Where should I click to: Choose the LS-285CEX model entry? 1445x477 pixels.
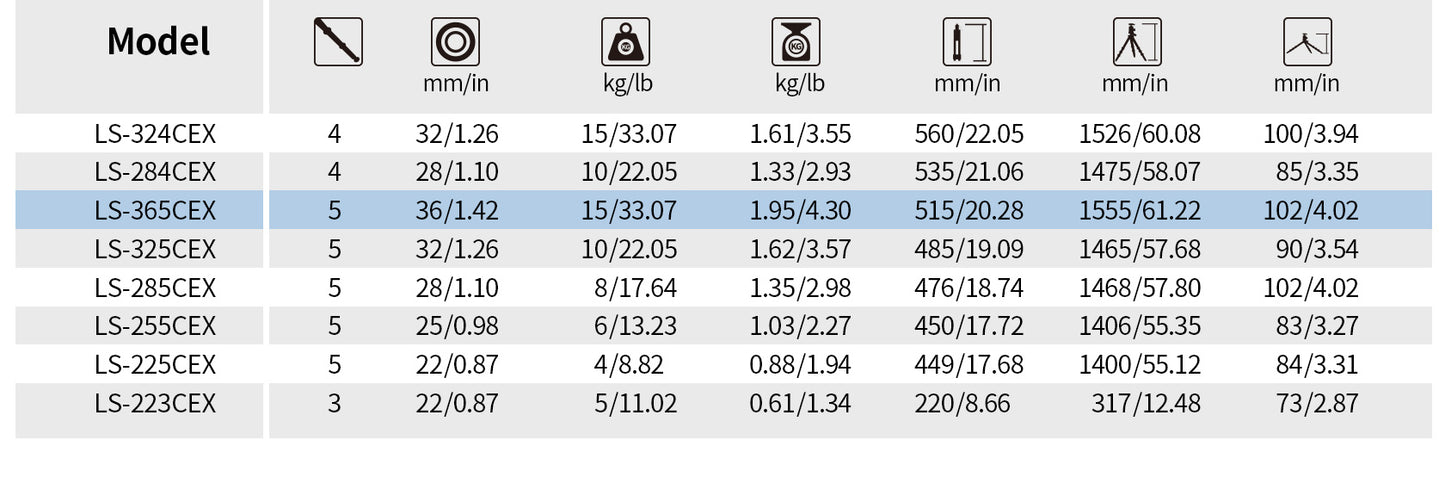point(155,288)
